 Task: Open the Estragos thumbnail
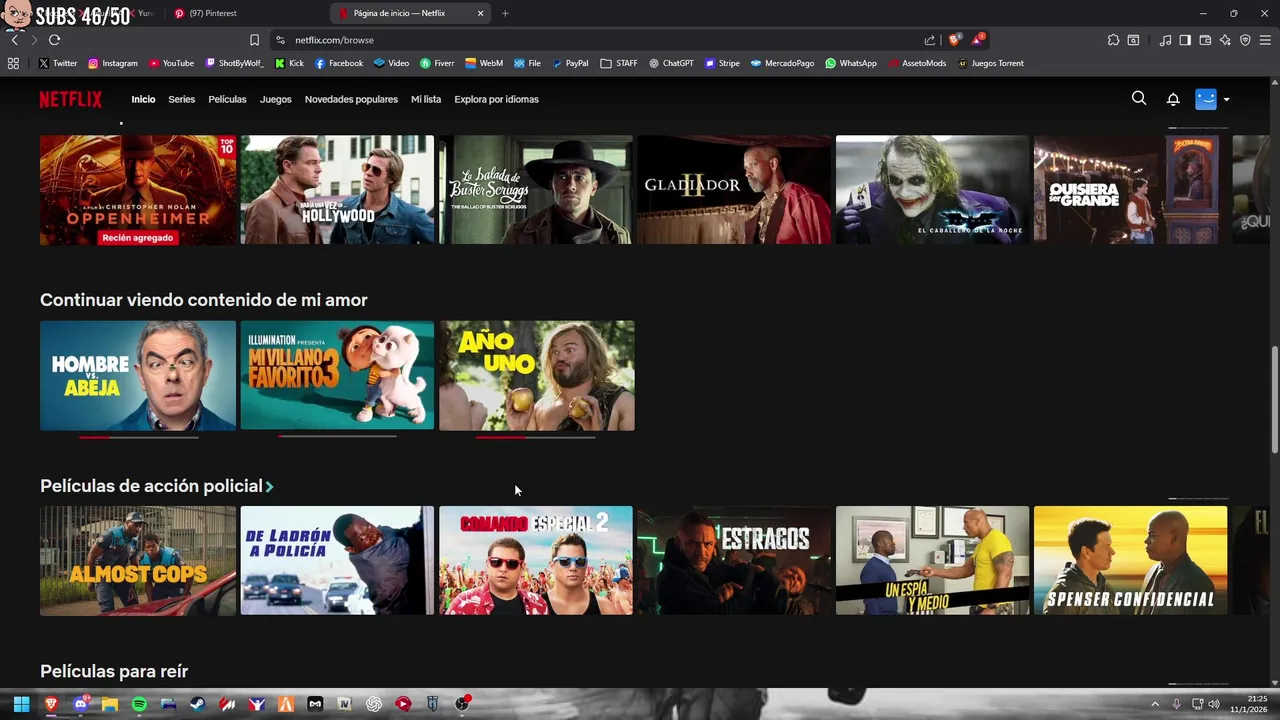tap(733, 560)
